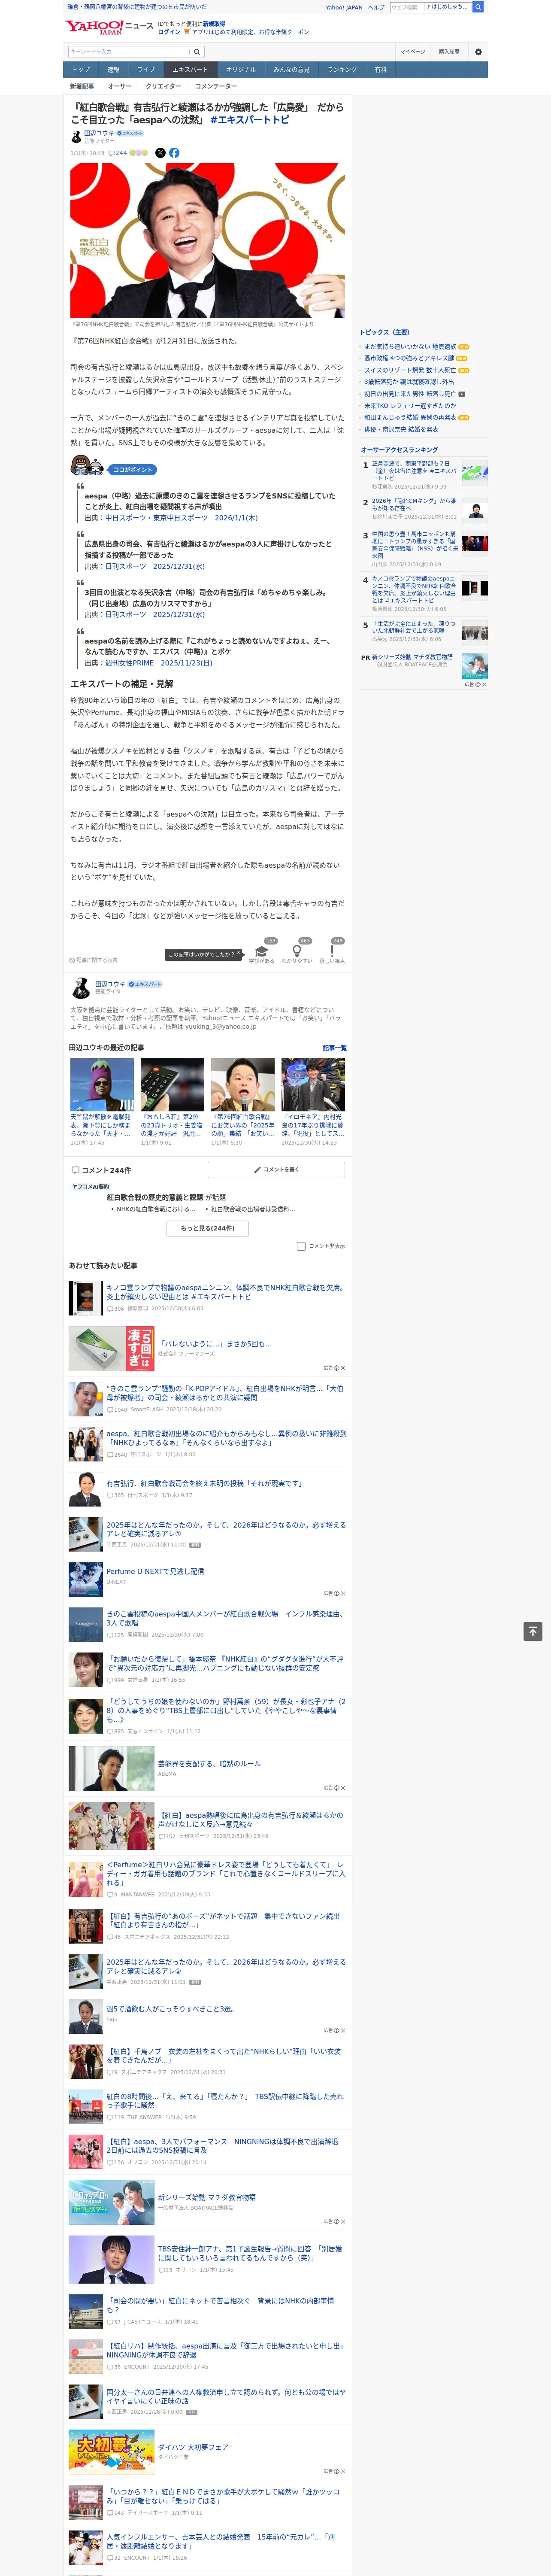
Task: Open the ライブ tab
Action: point(146,70)
